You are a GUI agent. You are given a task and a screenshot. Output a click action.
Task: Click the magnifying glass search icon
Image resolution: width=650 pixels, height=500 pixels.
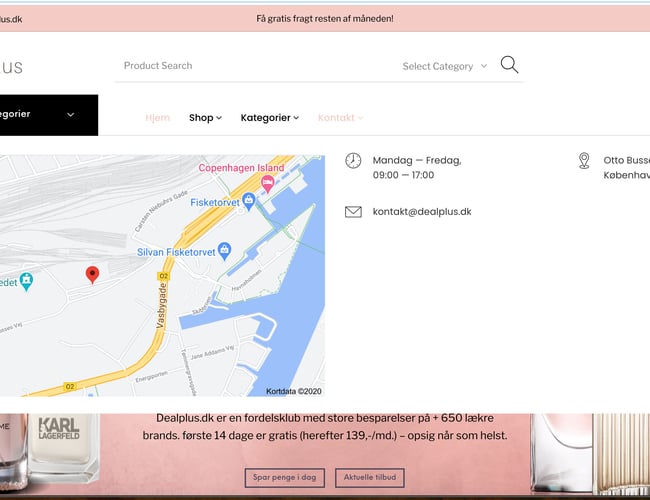coord(509,65)
